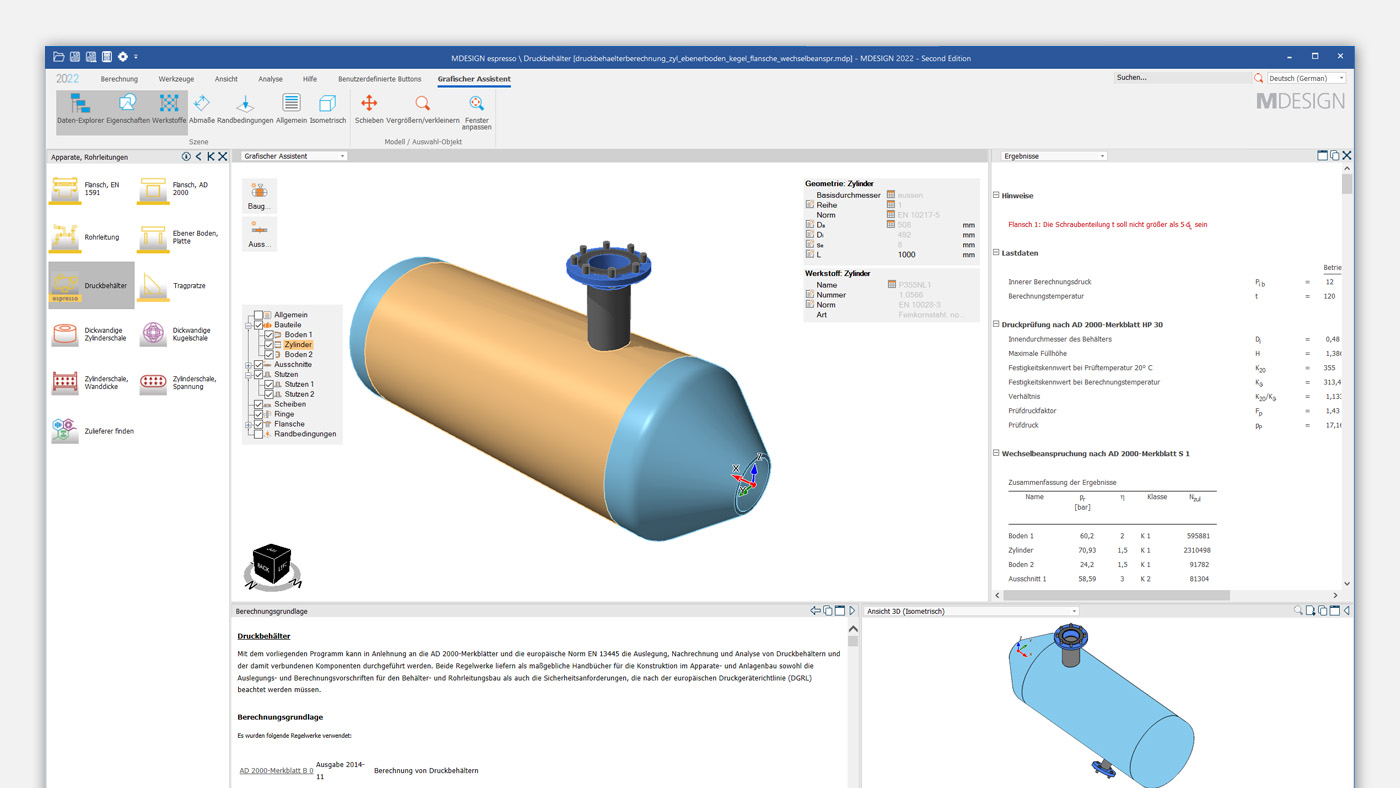Select Flansch, AD 2000 module
The width and height of the screenshot is (1400, 788).
[179, 189]
